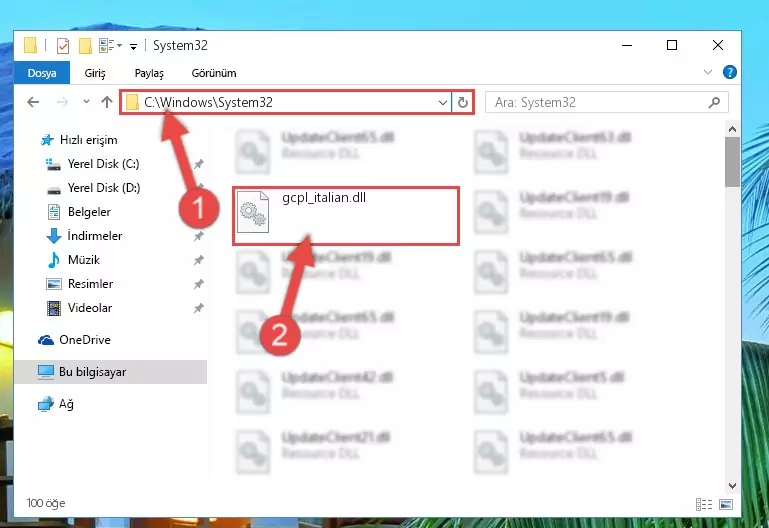Screen dimensions: 769x528
Task: Refresh the System32 folder view
Action: [462, 102]
